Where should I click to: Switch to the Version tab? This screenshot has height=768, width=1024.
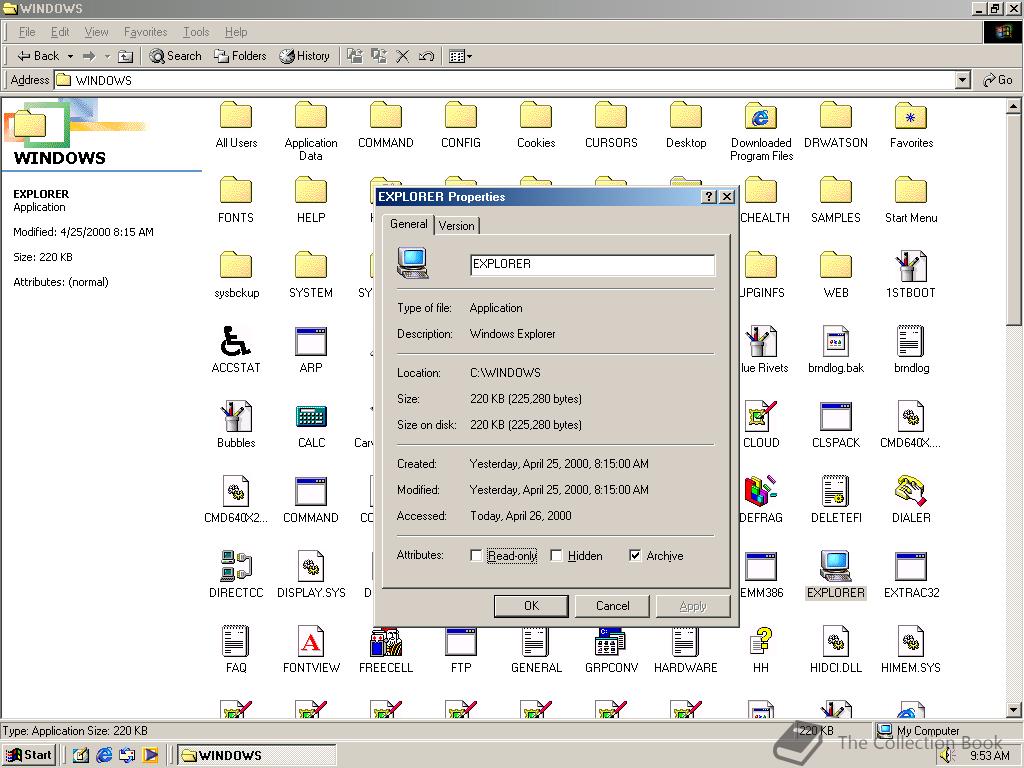pyautogui.click(x=457, y=225)
